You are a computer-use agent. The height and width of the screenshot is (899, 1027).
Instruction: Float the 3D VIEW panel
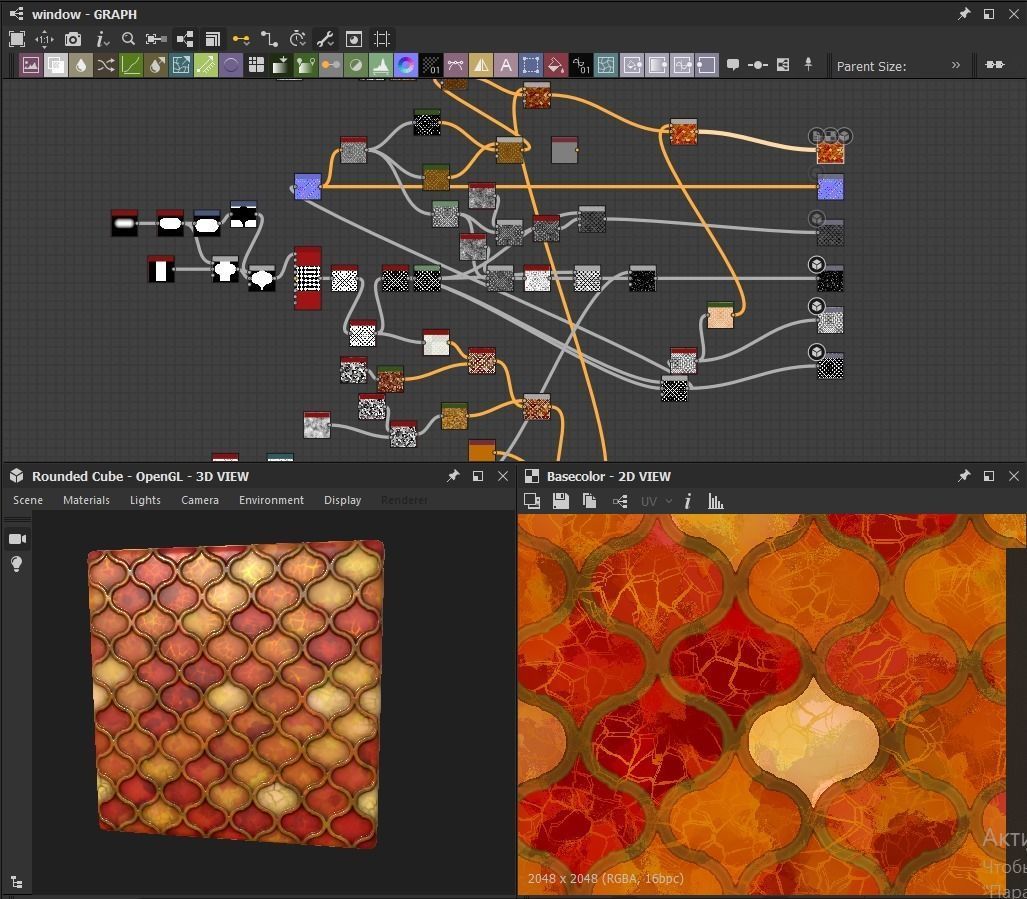[x=478, y=476]
